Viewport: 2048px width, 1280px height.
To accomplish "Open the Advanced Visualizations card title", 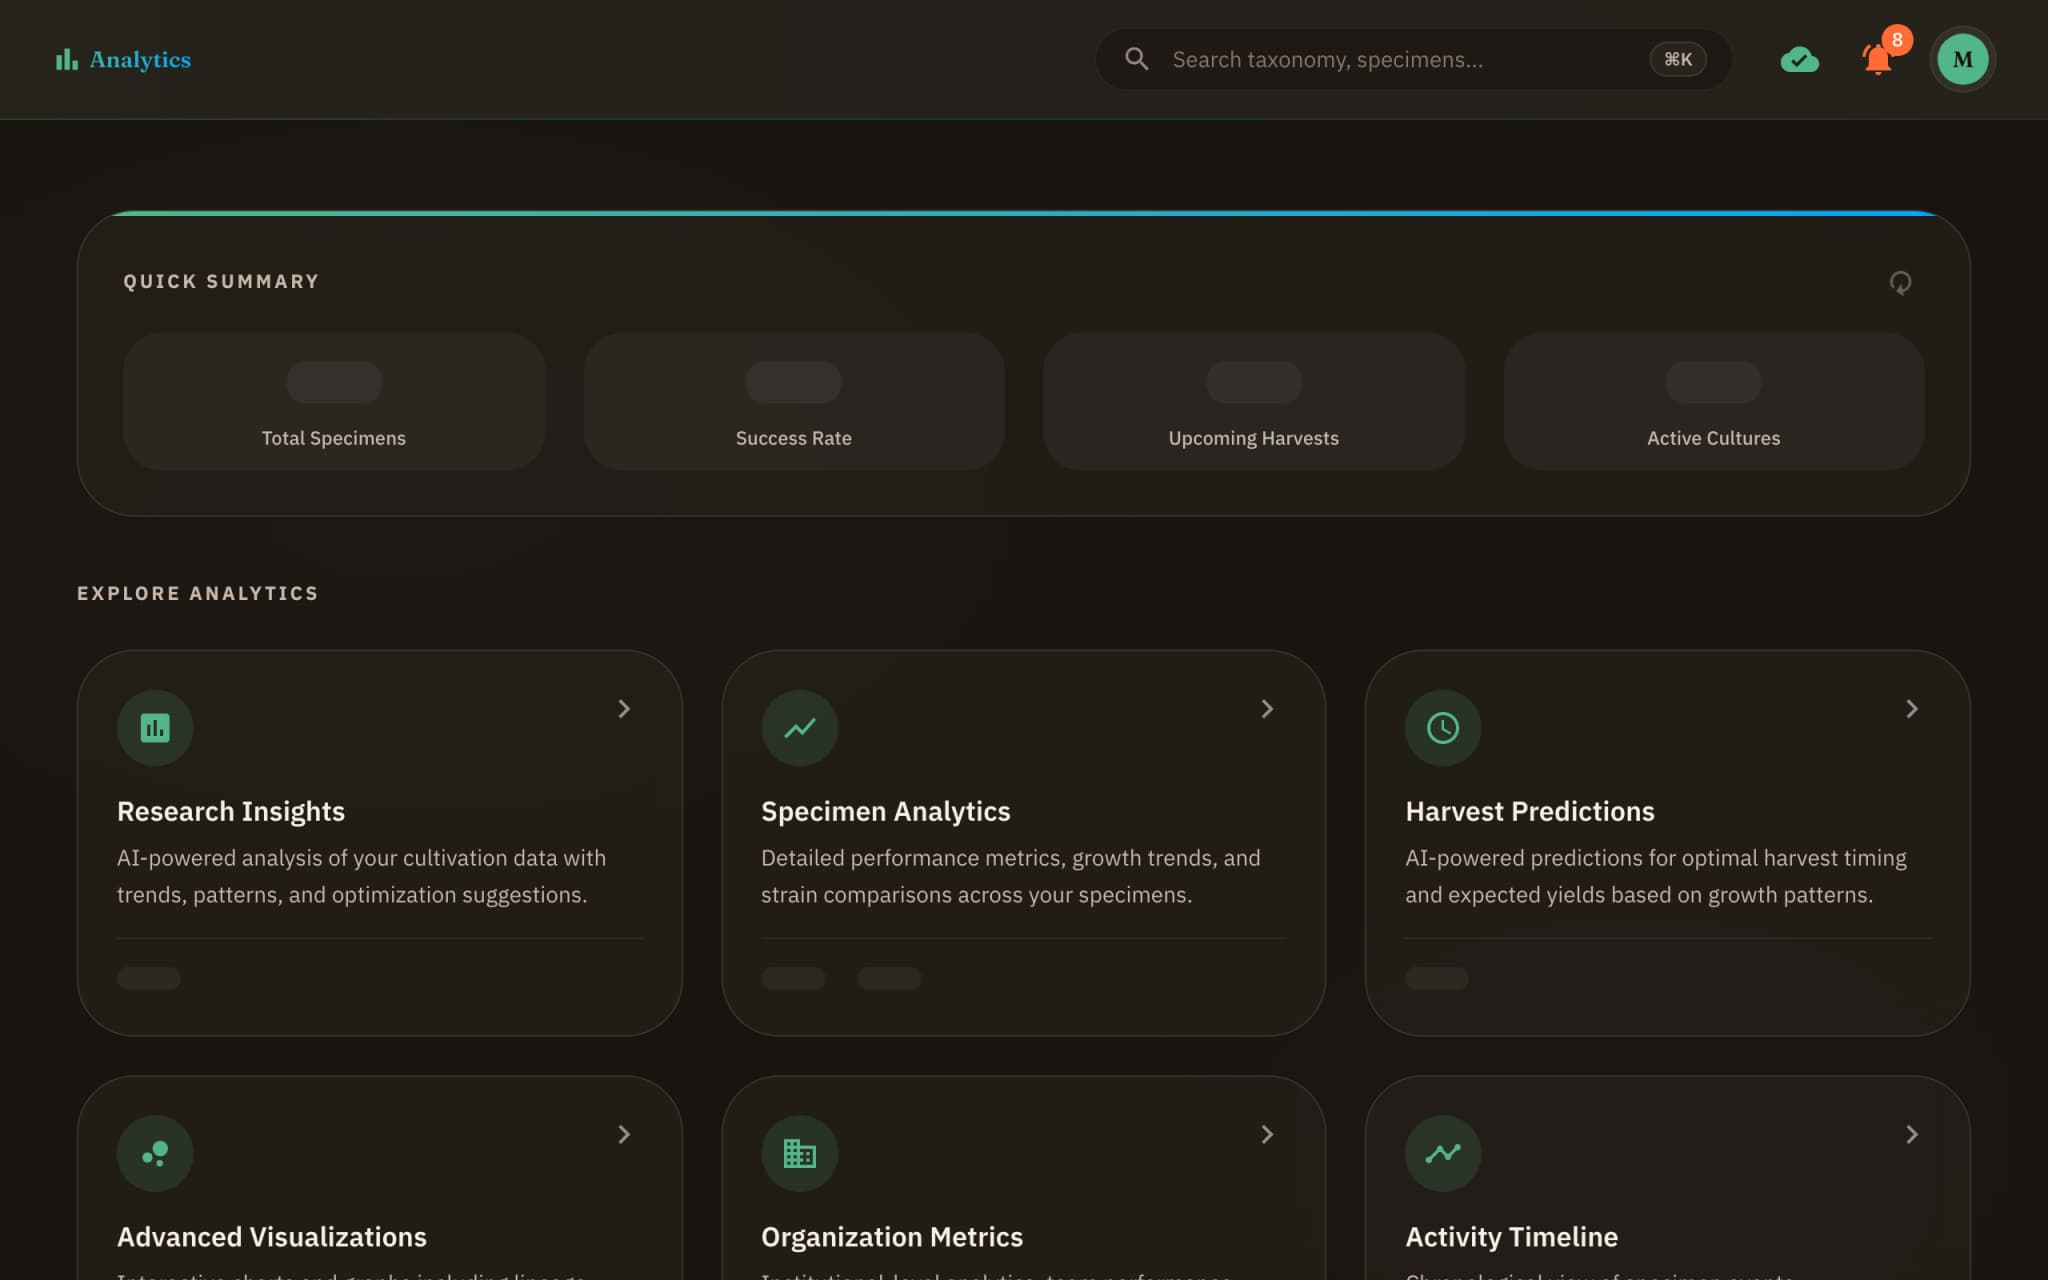I will [x=272, y=1237].
